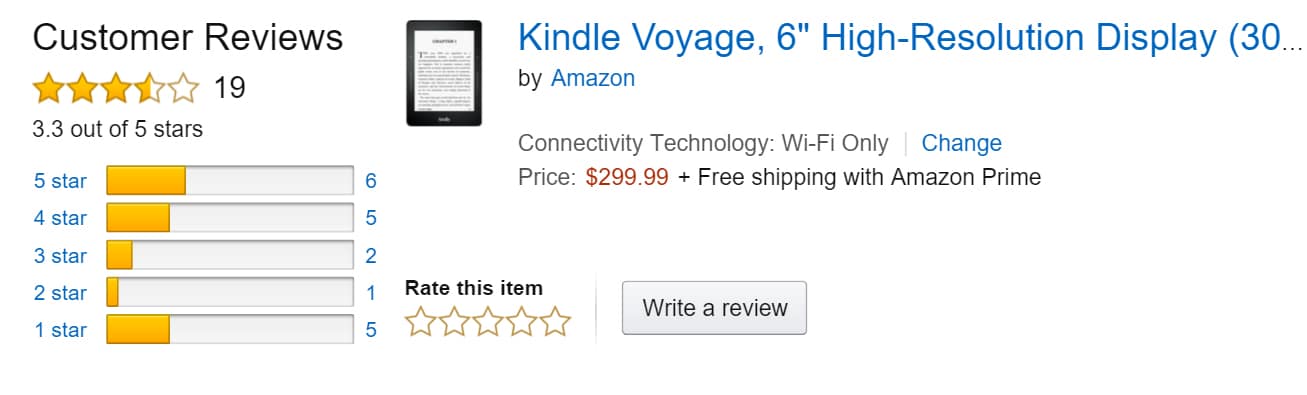The width and height of the screenshot is (1307, 395).
Task: Rate this item one star
Action: 421,323
